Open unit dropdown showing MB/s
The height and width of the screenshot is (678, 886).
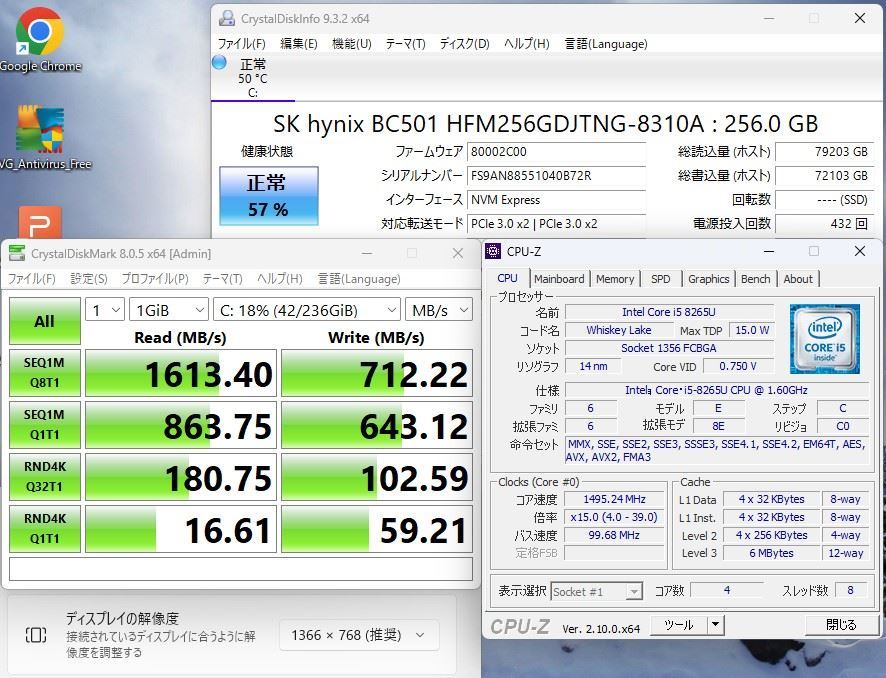439,310
